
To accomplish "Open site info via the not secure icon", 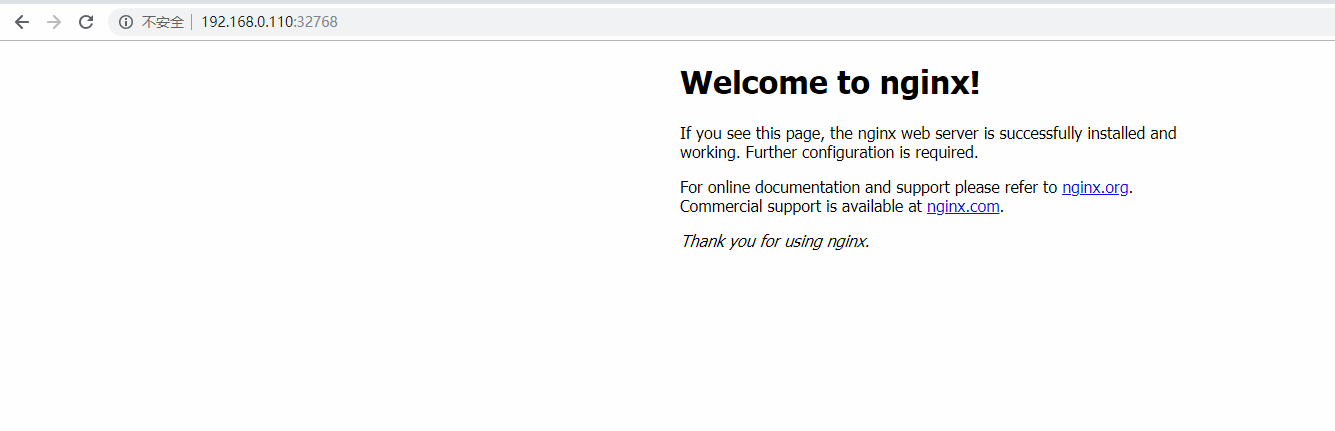I will [126, 22].
